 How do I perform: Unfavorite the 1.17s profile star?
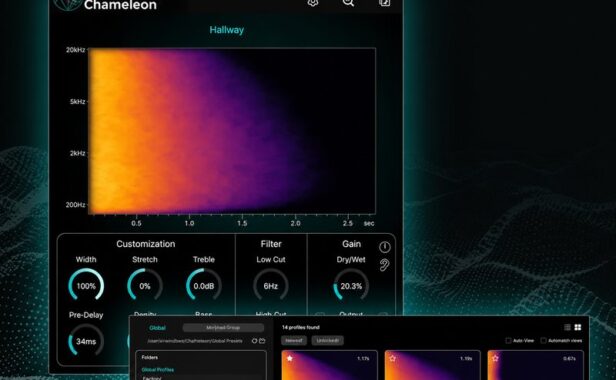290,358
